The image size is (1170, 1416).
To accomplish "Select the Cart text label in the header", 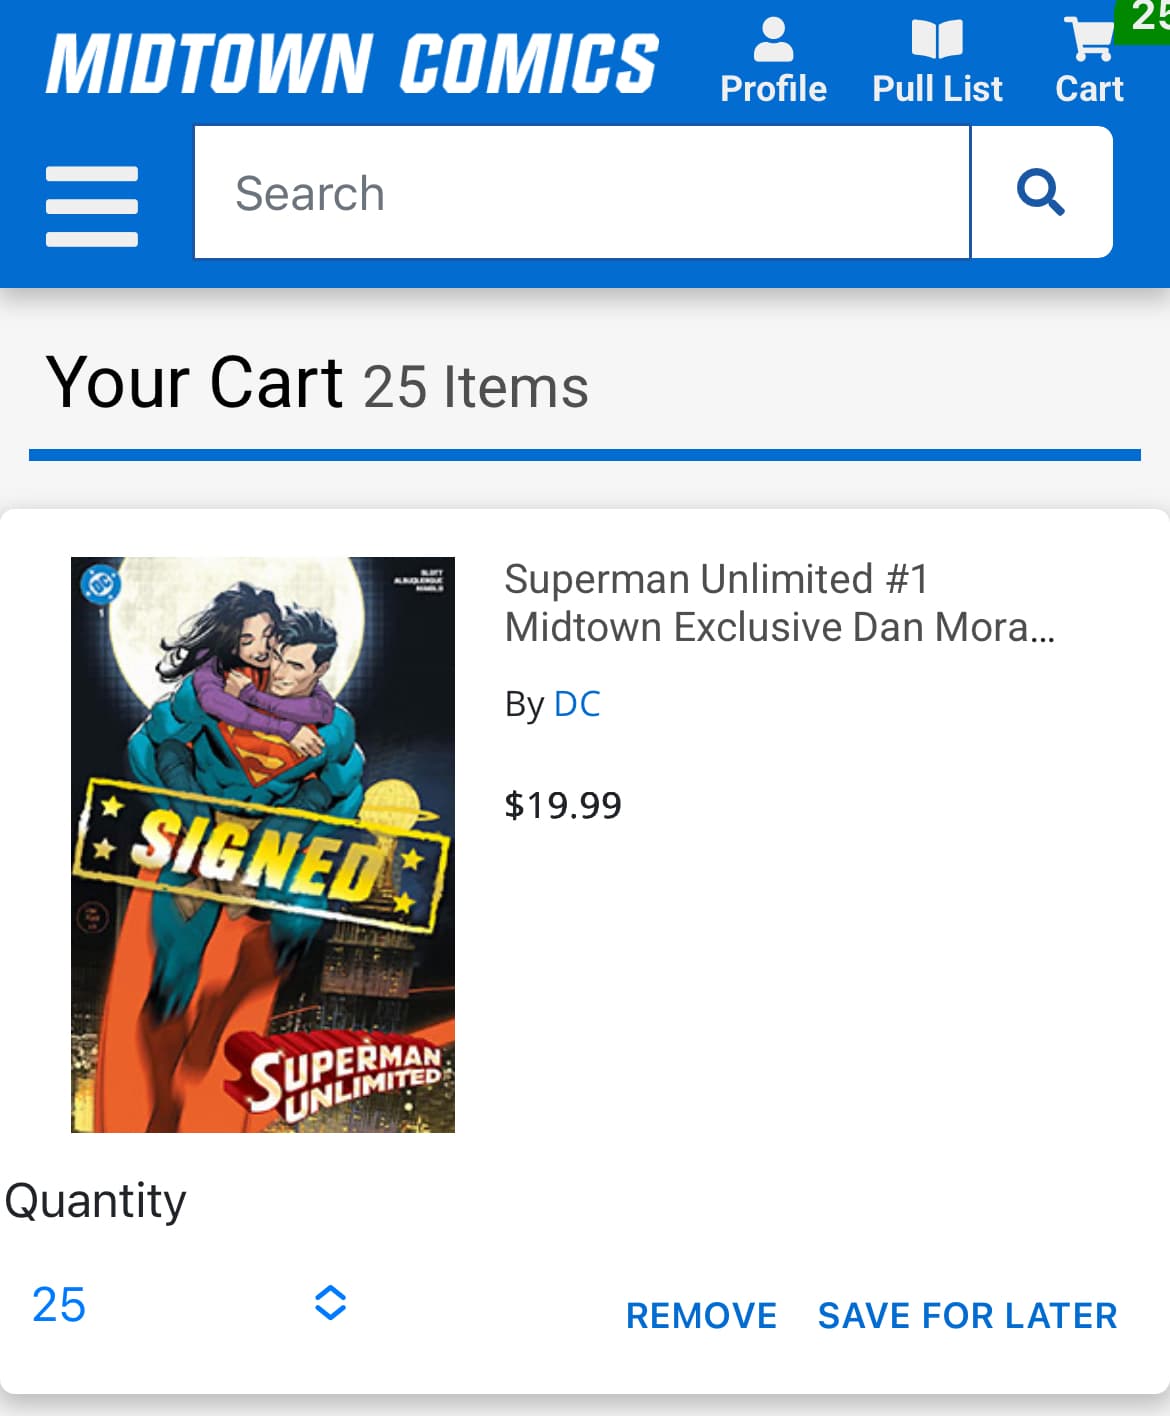I will [1089, 89].
